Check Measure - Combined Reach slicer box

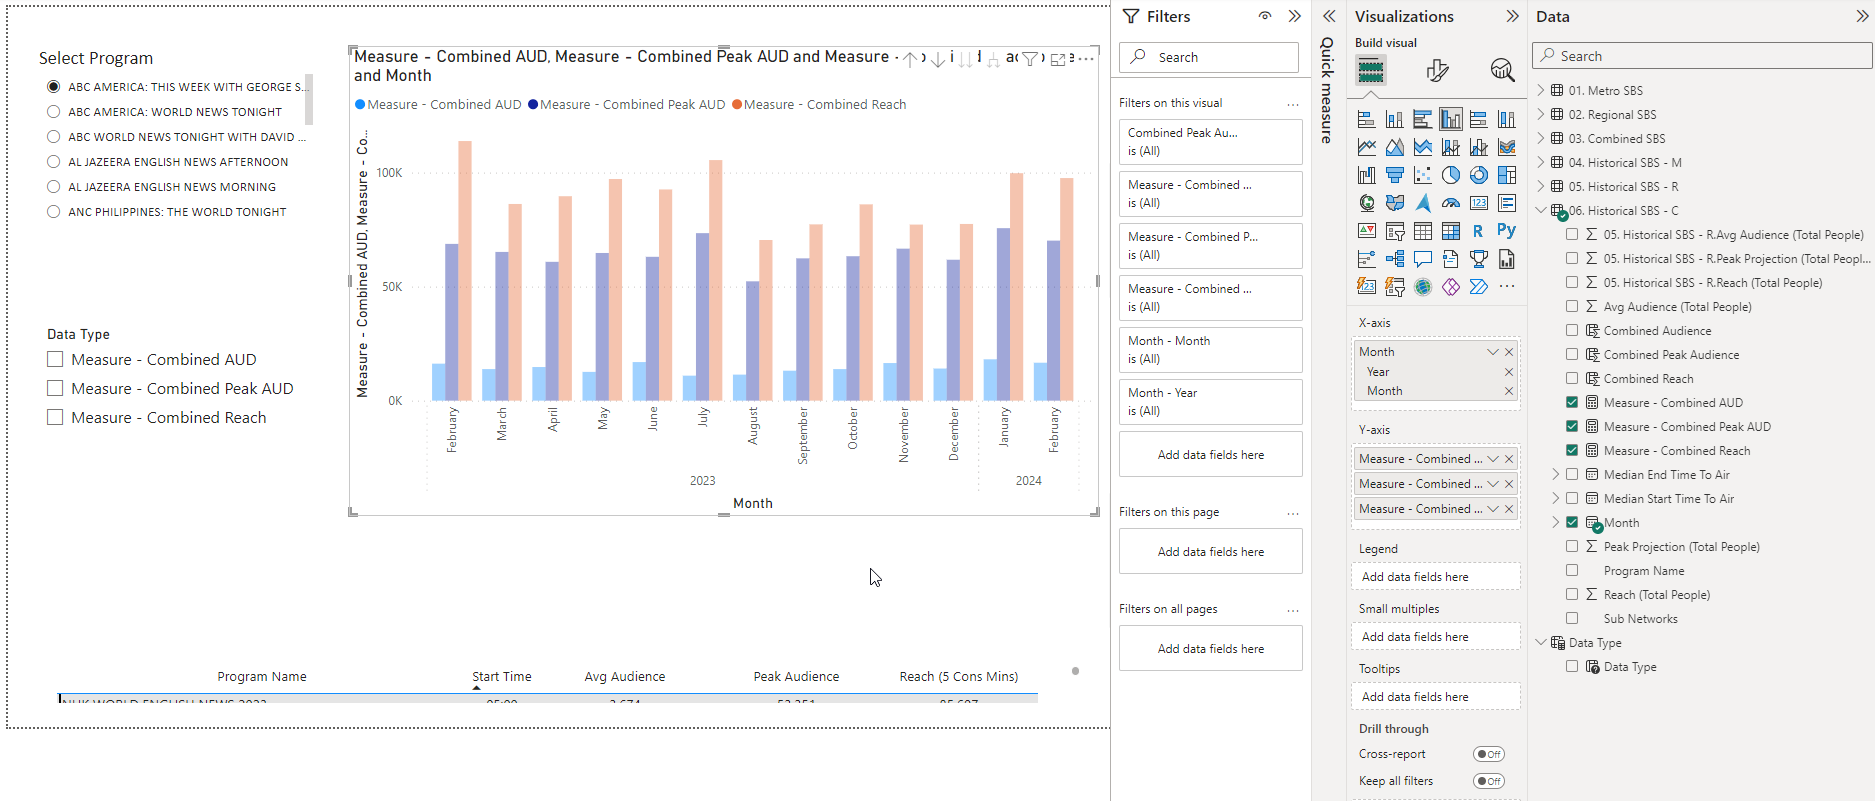pyautogui.click(x=55, y=417)
